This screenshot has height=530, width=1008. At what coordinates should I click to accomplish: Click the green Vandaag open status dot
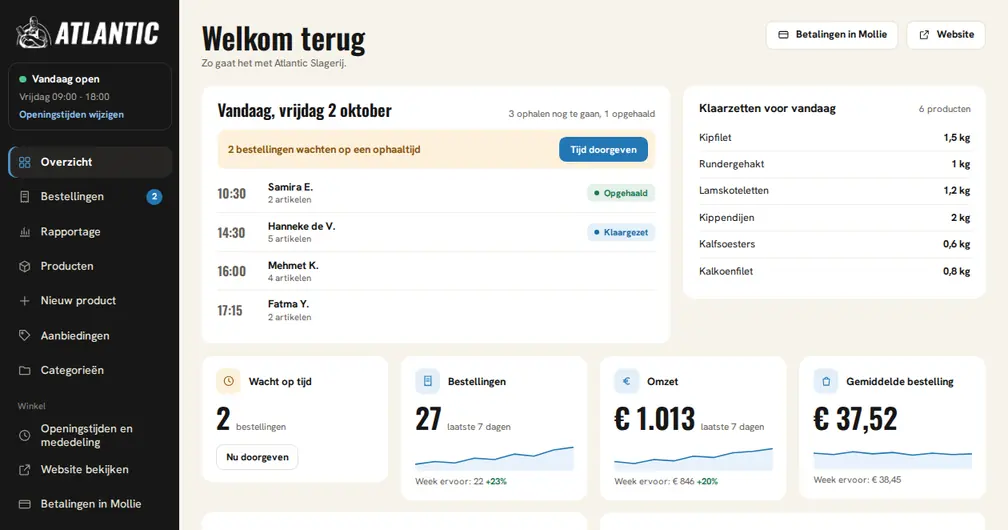point(23,79)
